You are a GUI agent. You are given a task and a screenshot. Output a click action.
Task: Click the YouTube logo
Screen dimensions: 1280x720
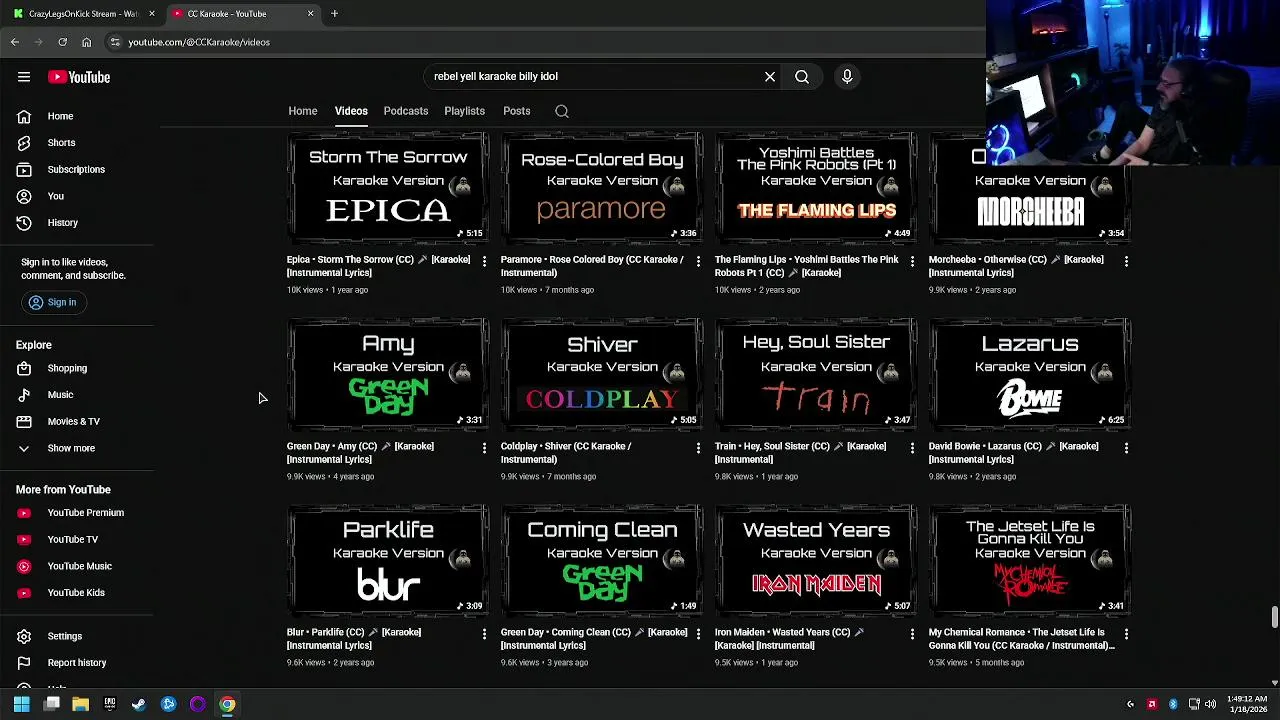coord(78,77)
